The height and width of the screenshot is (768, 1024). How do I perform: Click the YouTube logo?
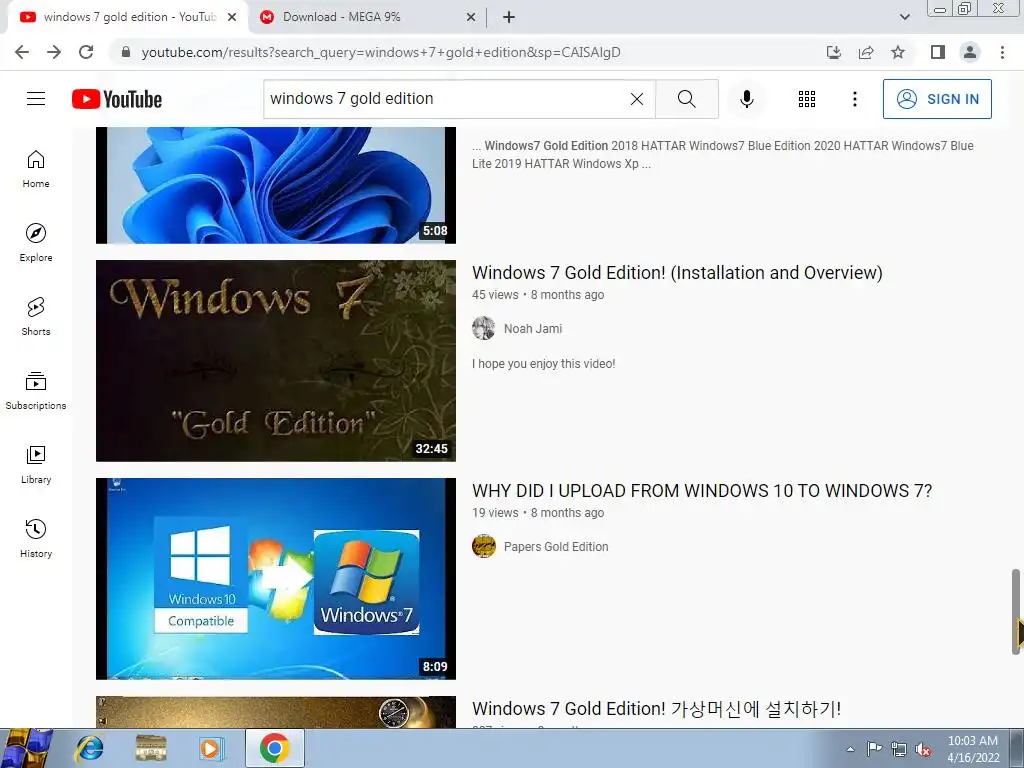117,99
